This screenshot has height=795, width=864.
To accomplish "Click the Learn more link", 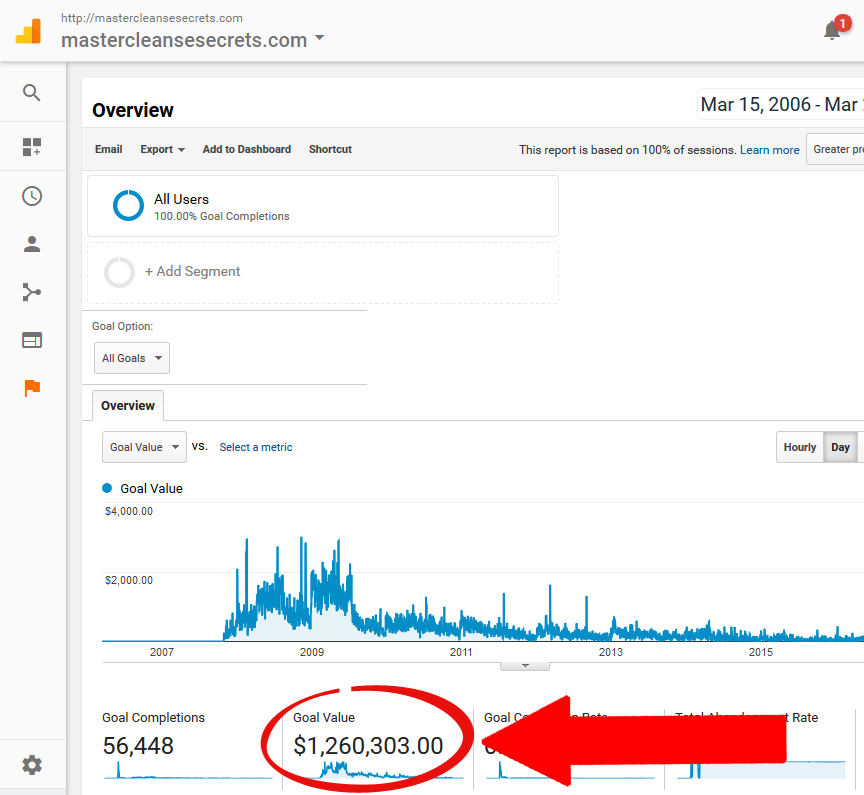I will (769, 150).
